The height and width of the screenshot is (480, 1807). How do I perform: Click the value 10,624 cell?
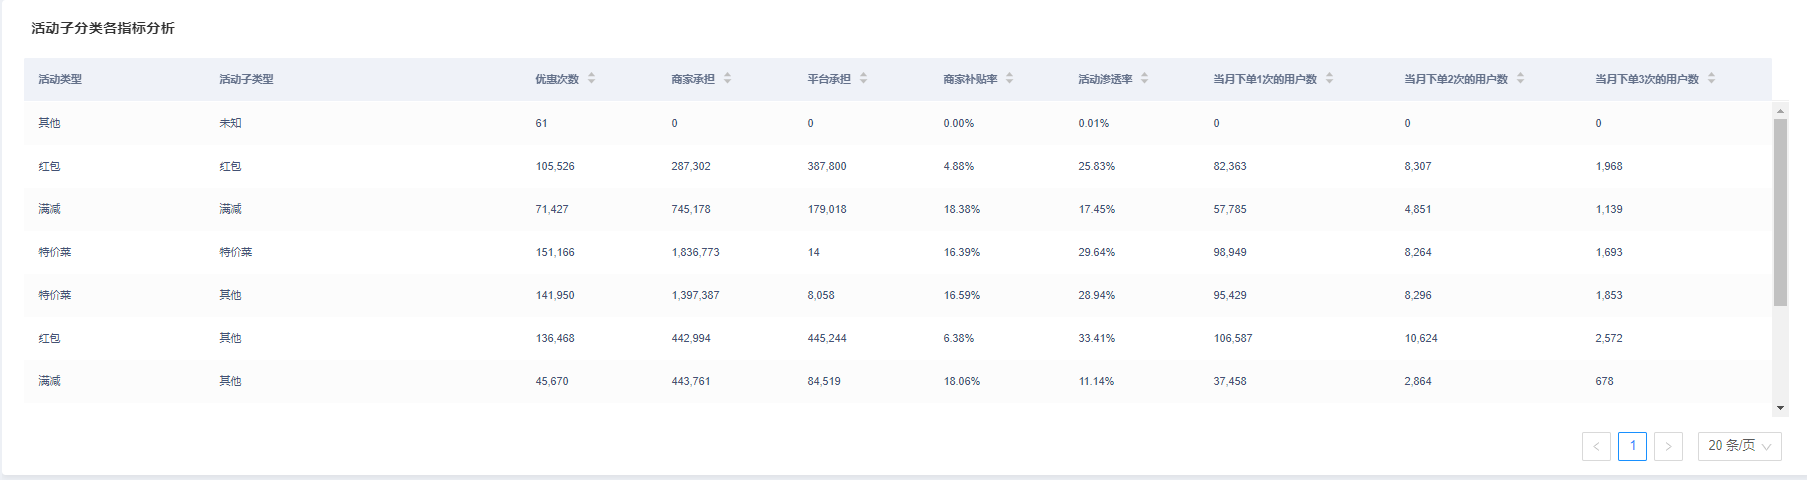(1421, 338)
